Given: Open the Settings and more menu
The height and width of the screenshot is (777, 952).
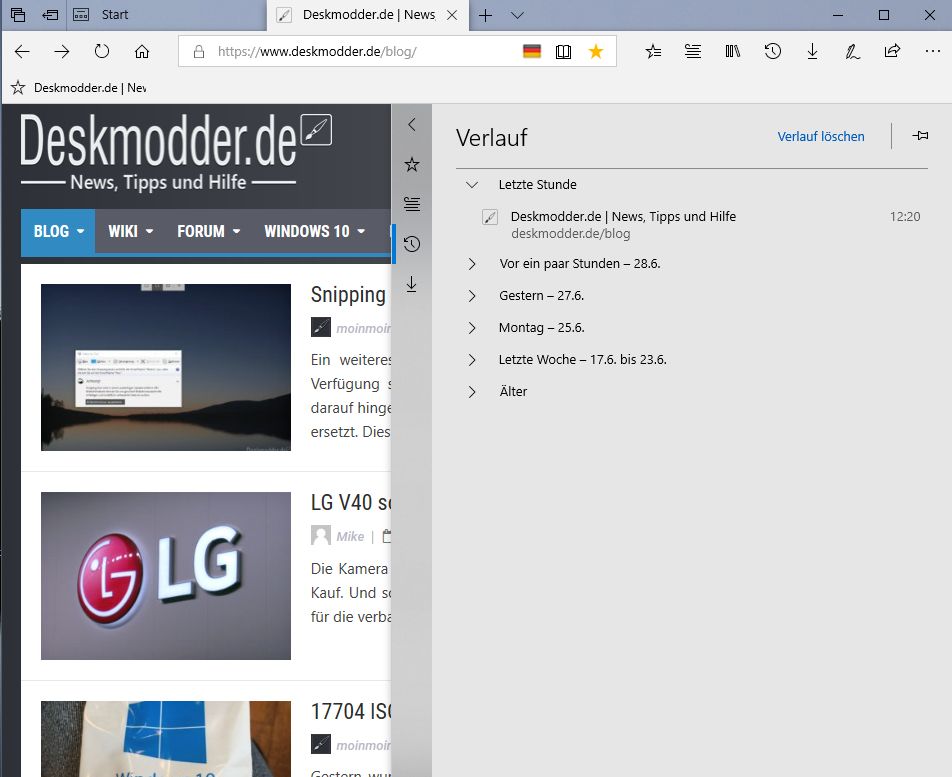Looking at the screenshot, I should point(933,52).
